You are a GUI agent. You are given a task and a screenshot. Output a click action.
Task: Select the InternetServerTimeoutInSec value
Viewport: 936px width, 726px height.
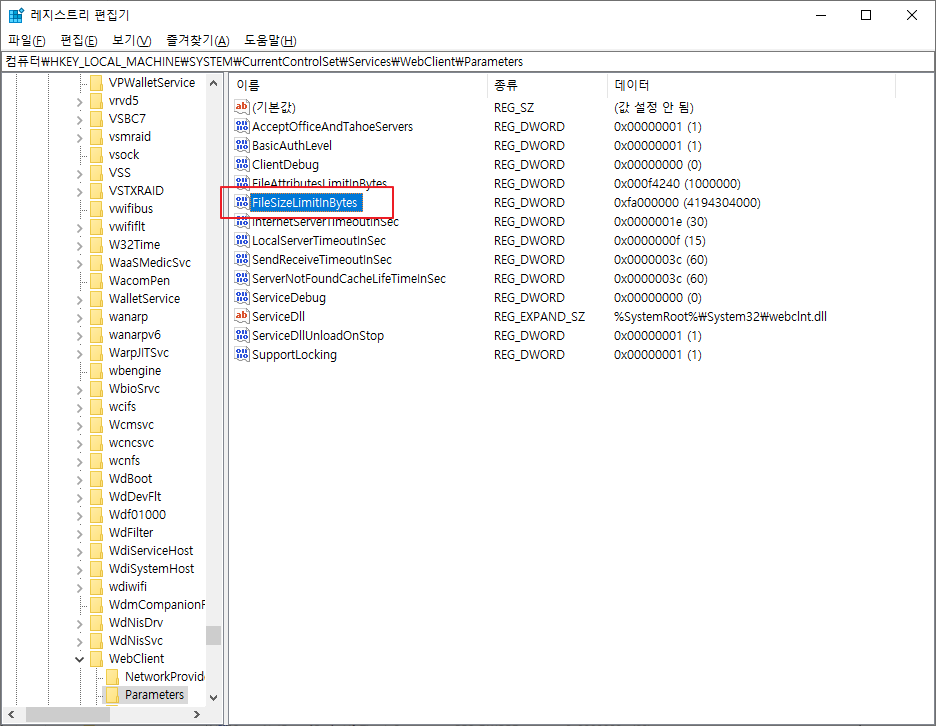point(325,222)
